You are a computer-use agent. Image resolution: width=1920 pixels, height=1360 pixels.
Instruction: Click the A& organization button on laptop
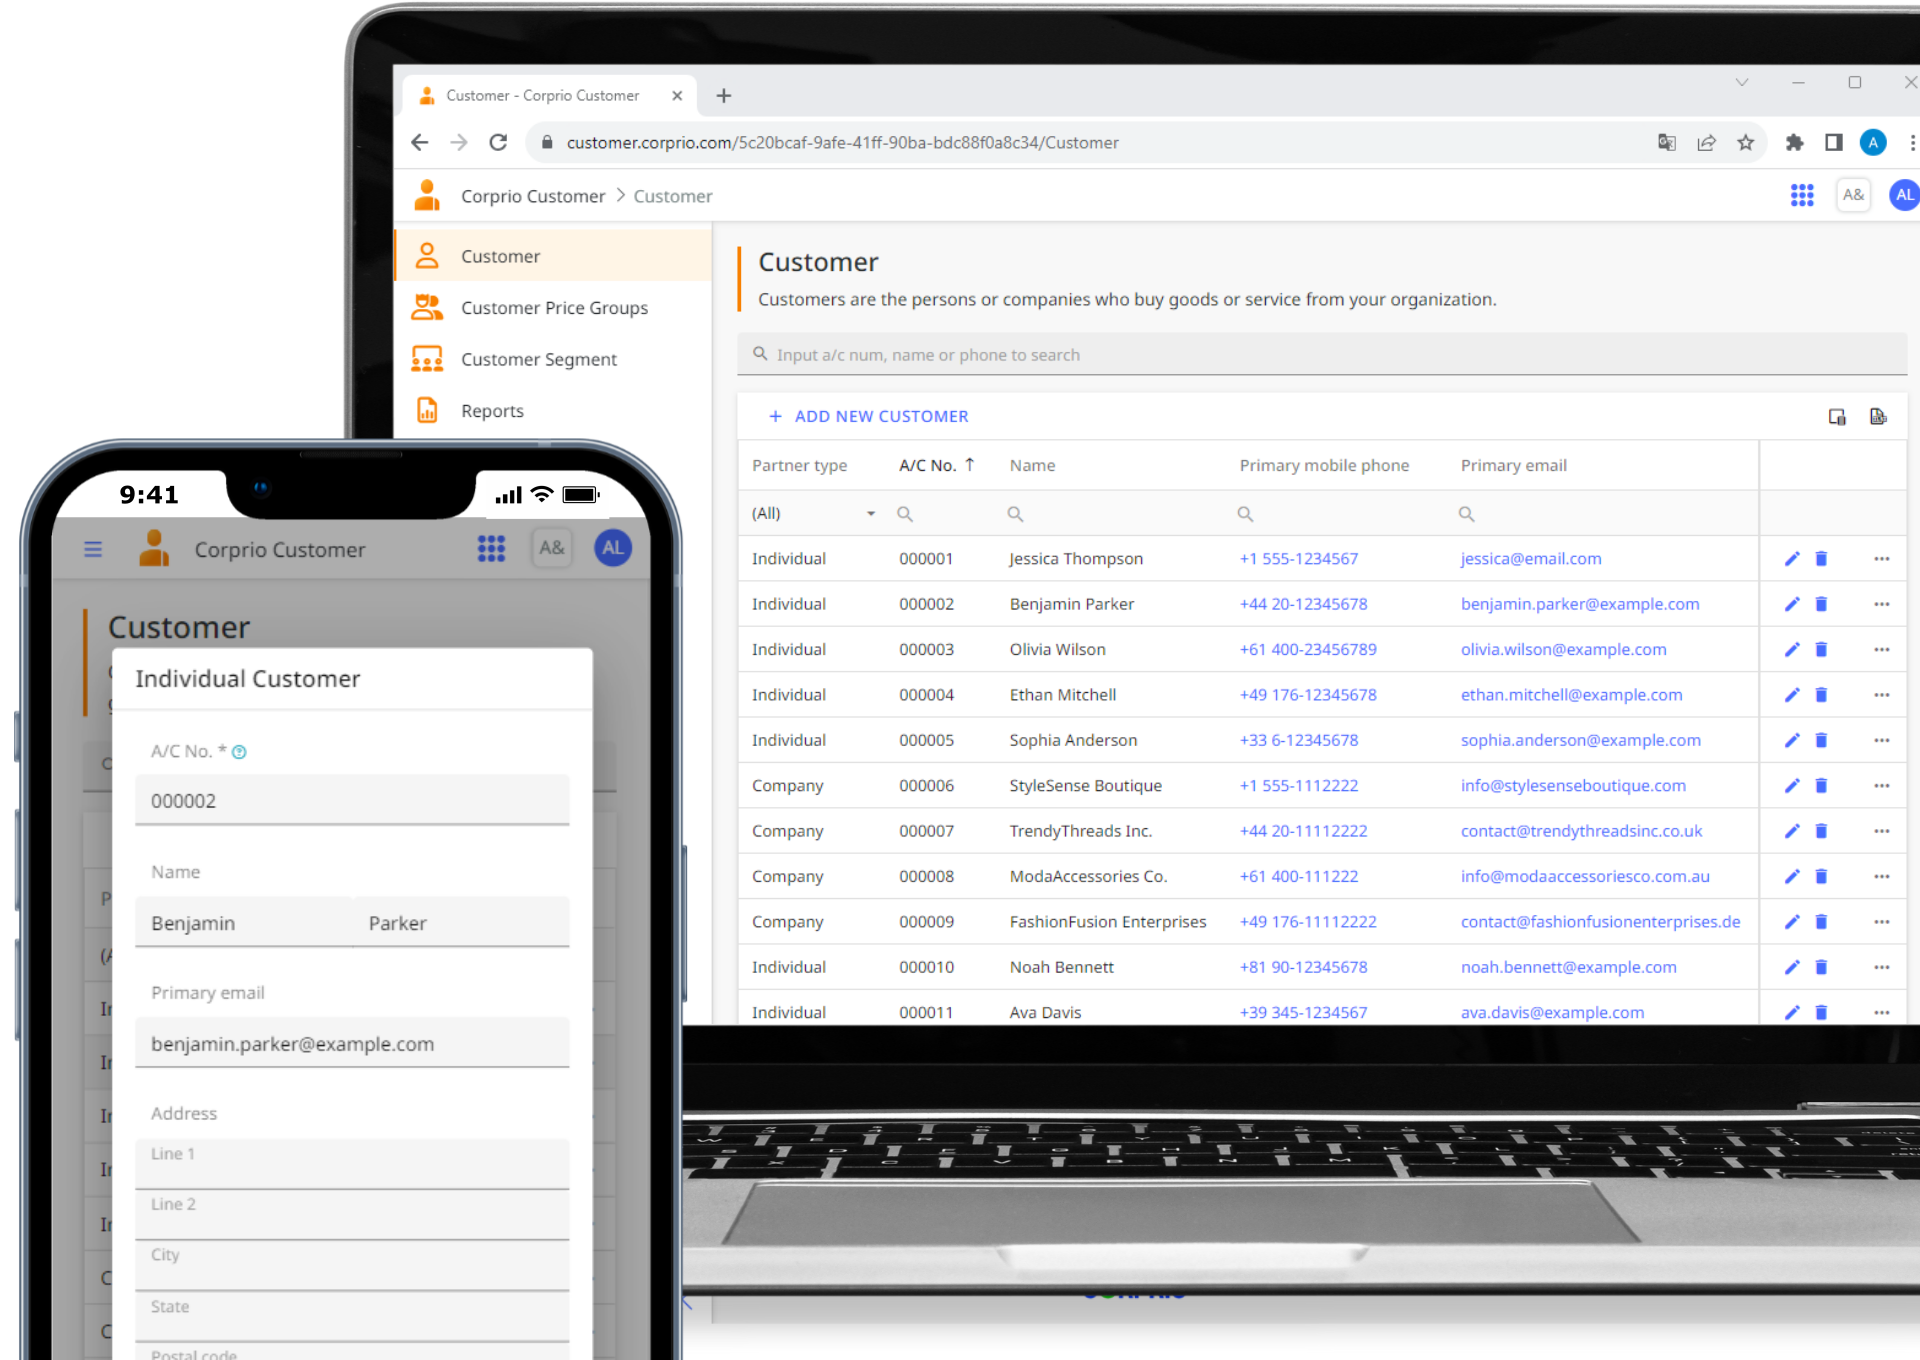click(x=1853, y=196)
